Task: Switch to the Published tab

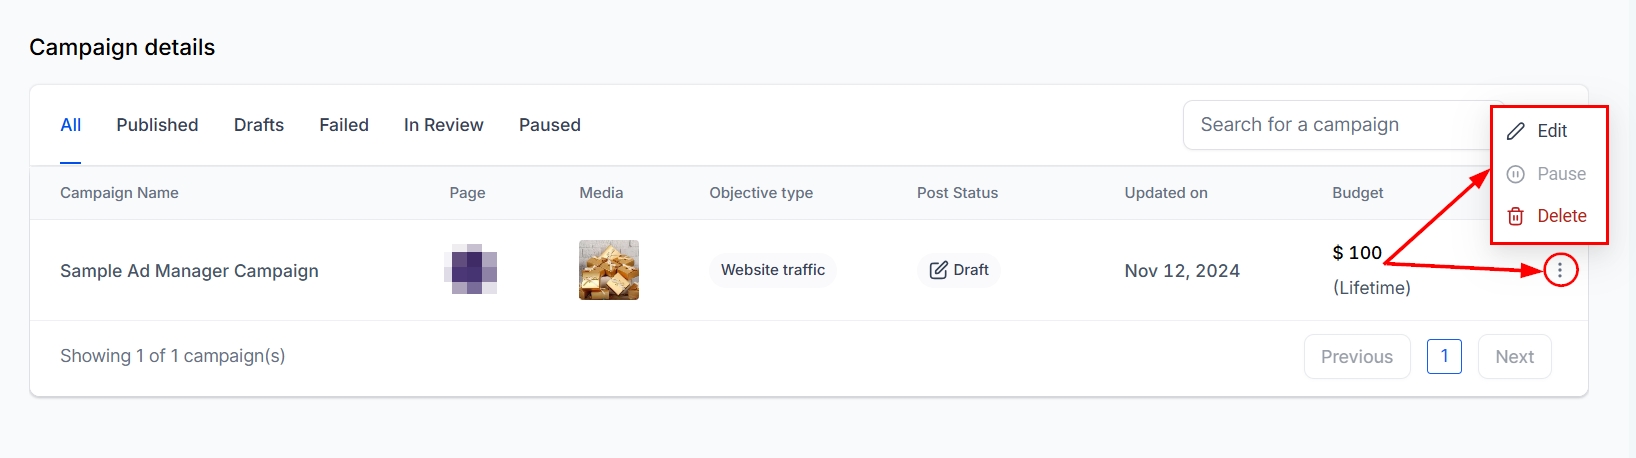Action: pyautogui.click(x=157, y=125)
